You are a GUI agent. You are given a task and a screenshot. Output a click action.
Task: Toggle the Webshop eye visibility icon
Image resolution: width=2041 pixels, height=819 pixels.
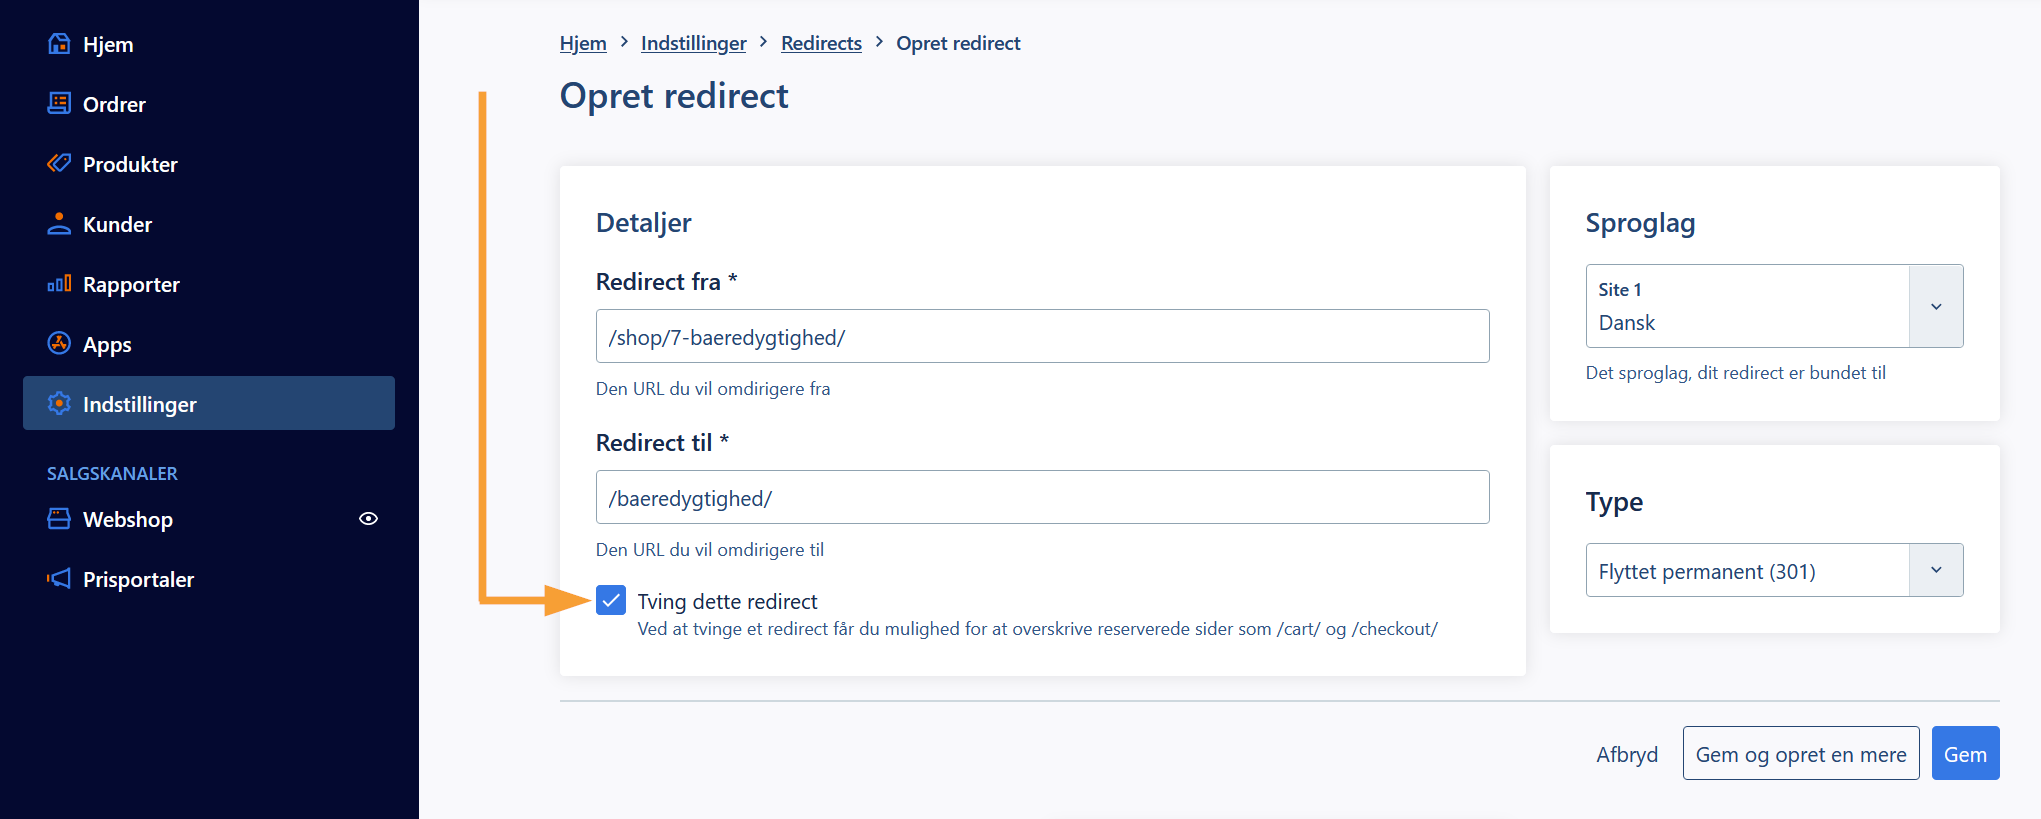[368, 519]
